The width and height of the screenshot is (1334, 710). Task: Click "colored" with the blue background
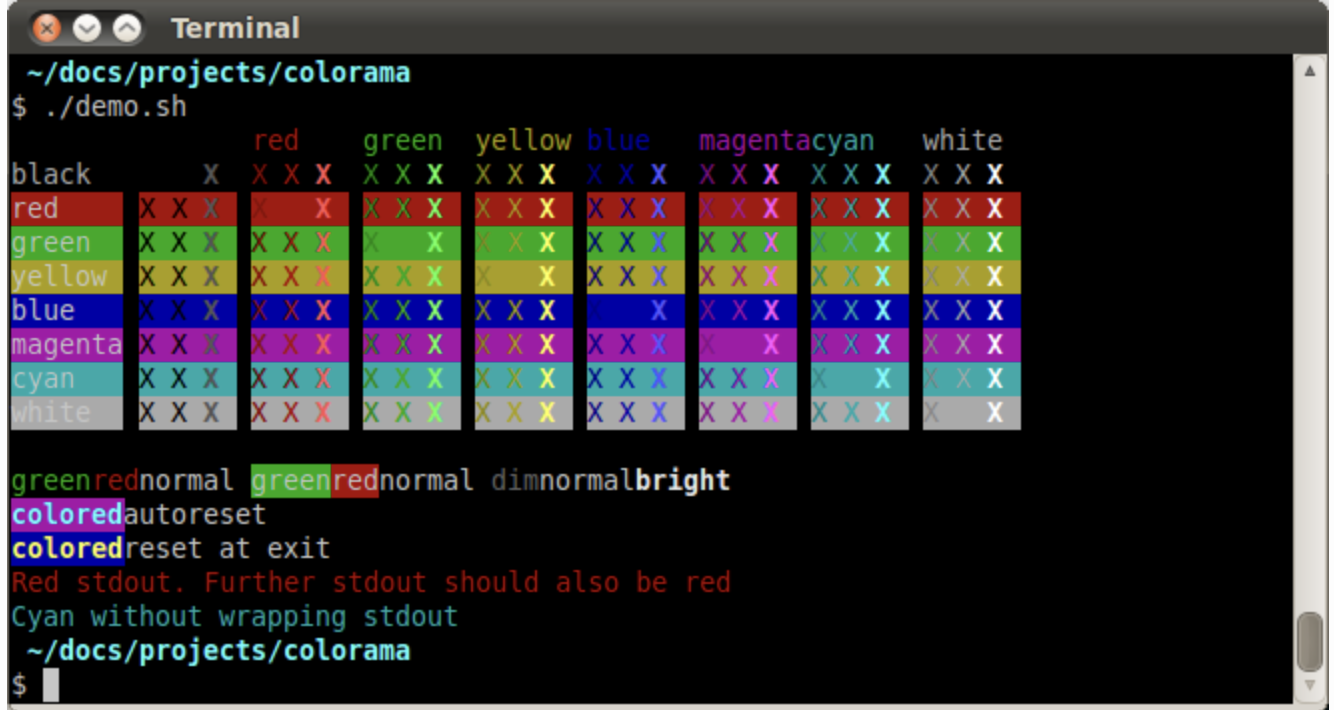click(67, 549)
